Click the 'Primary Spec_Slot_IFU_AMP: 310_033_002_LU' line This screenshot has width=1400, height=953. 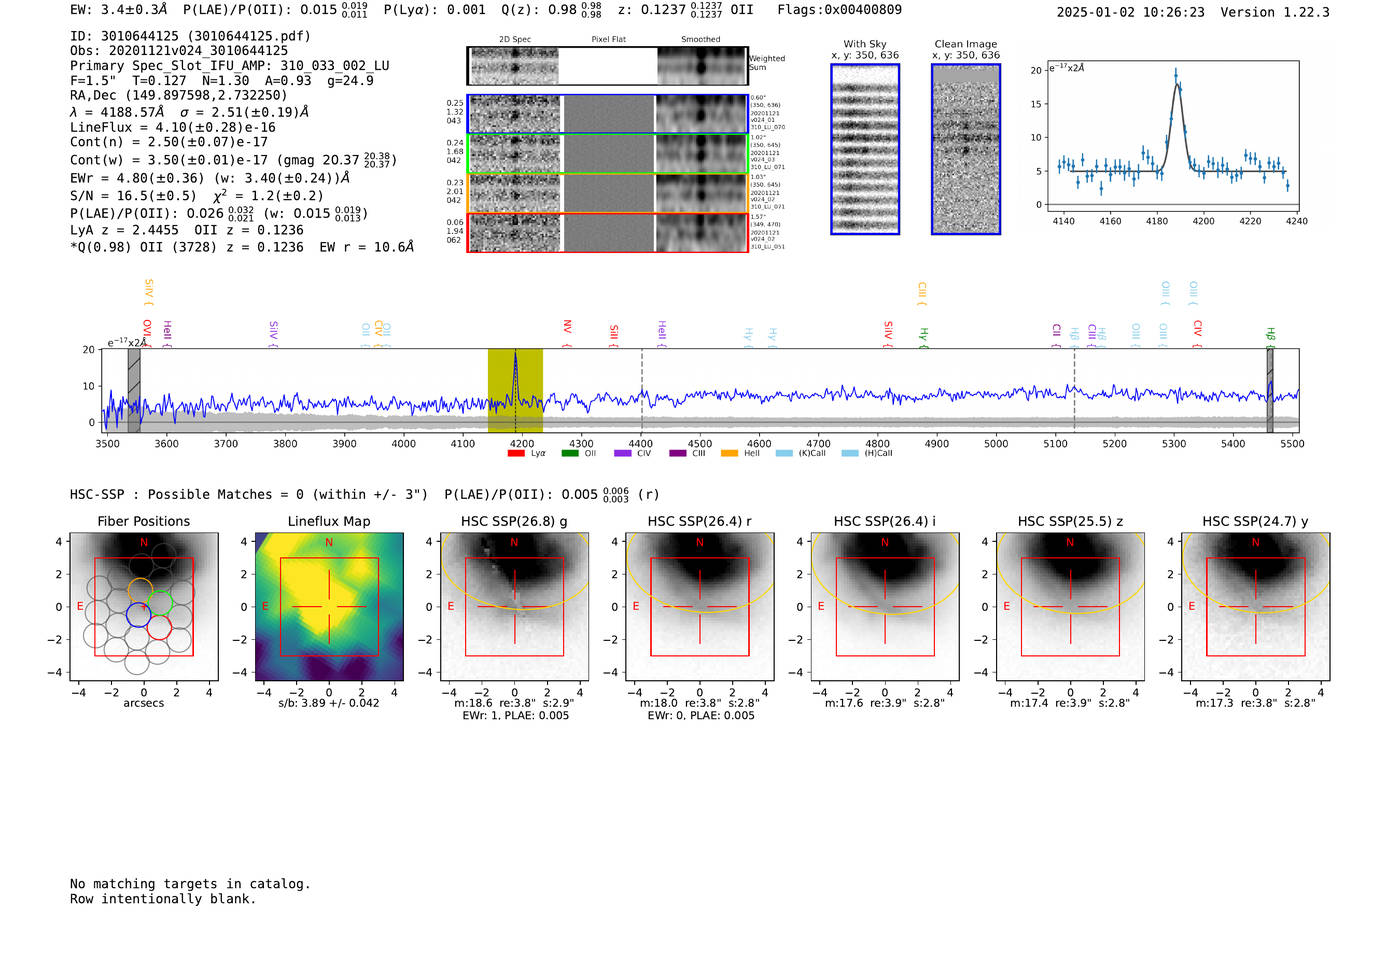pyautogui.click(x=230, y=66)
